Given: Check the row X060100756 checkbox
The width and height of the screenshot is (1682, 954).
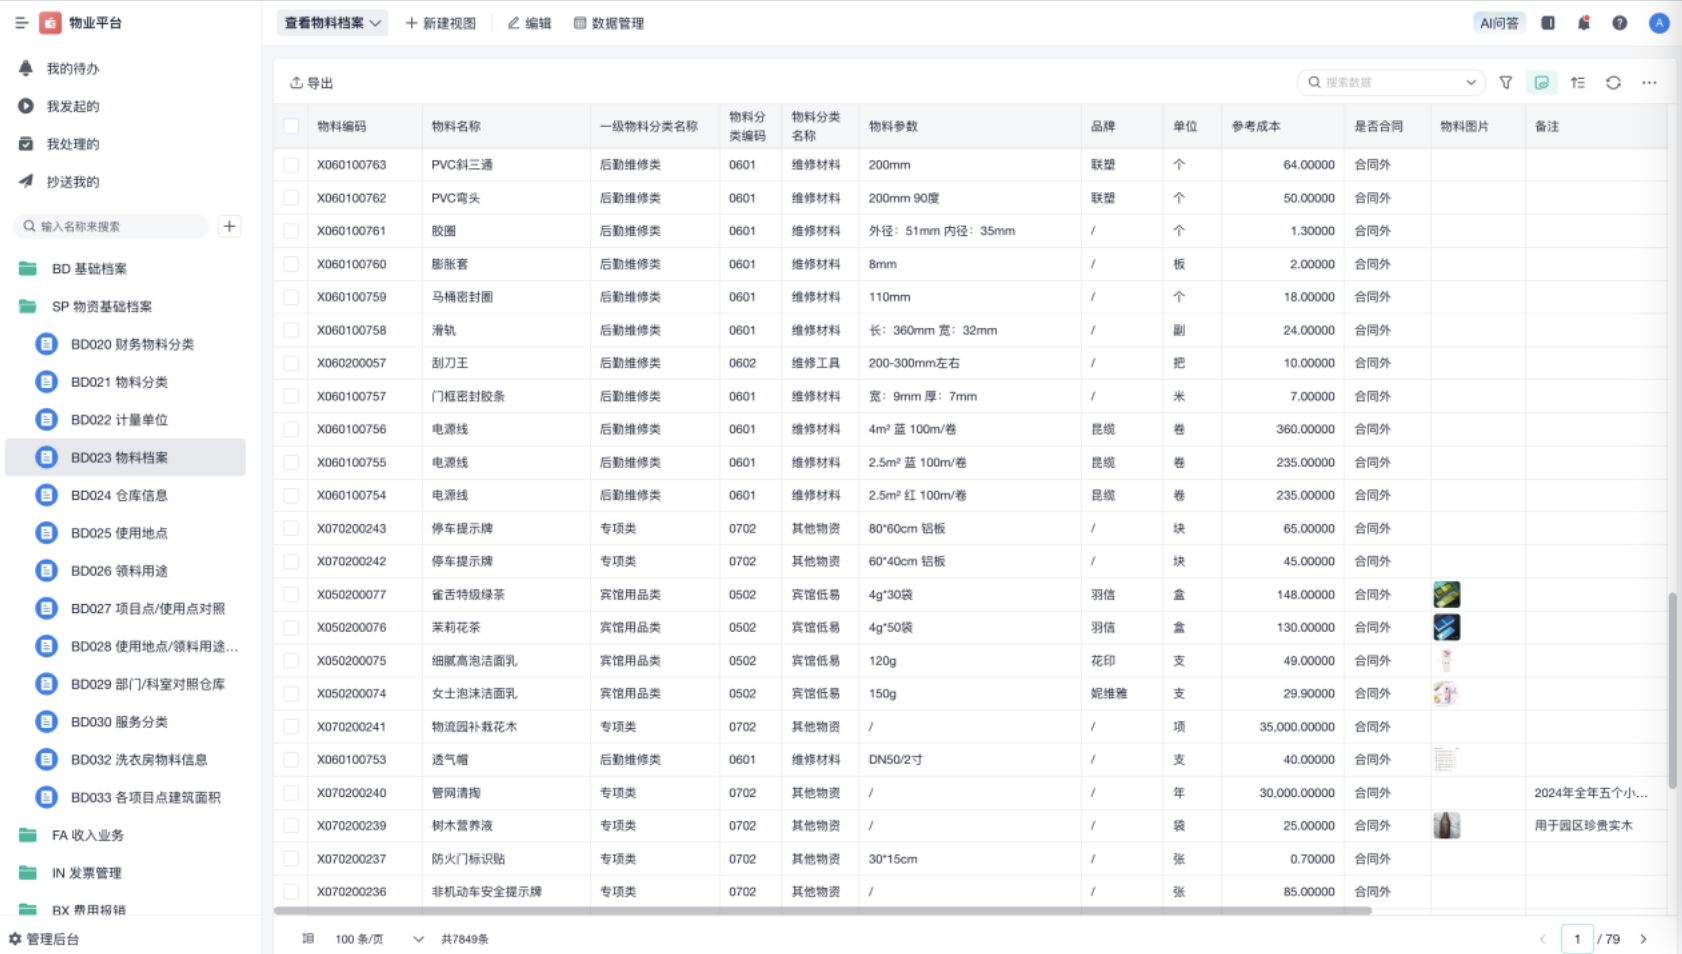Looking at the screenshot, I should click(291, 429).
